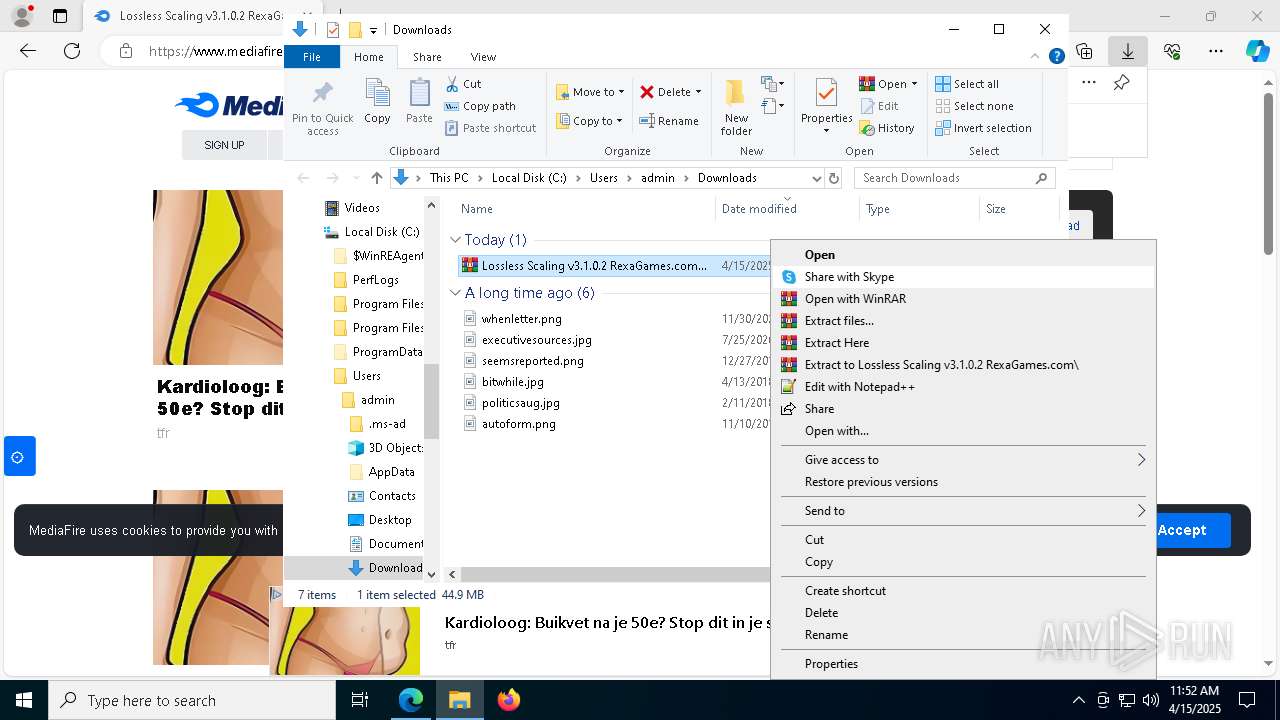The height and width of the screenshot is (720, 1280).
Task: Select politicsaug.jpg file
Action: click(x=520, y=403)
